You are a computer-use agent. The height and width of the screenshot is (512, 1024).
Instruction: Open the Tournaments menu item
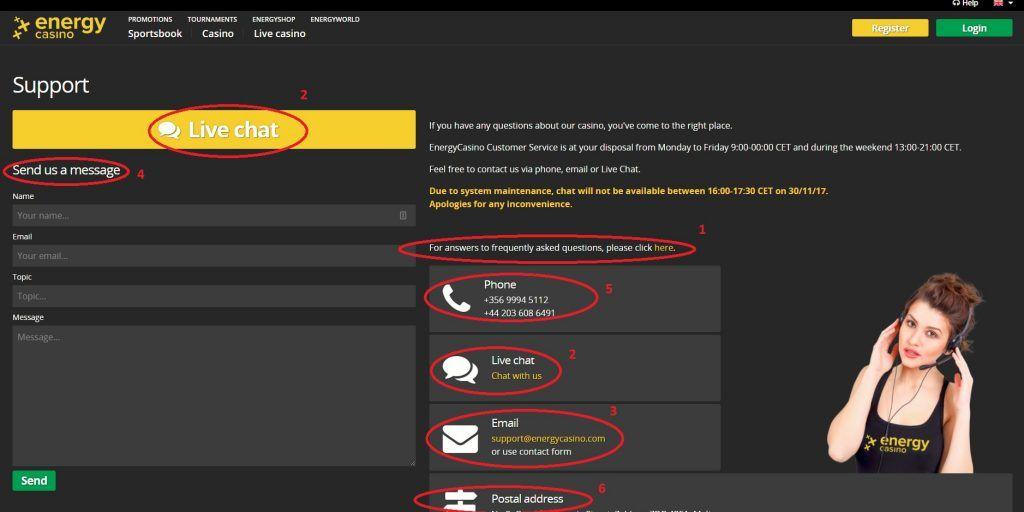pyautogui.click(x=212, y=19)
